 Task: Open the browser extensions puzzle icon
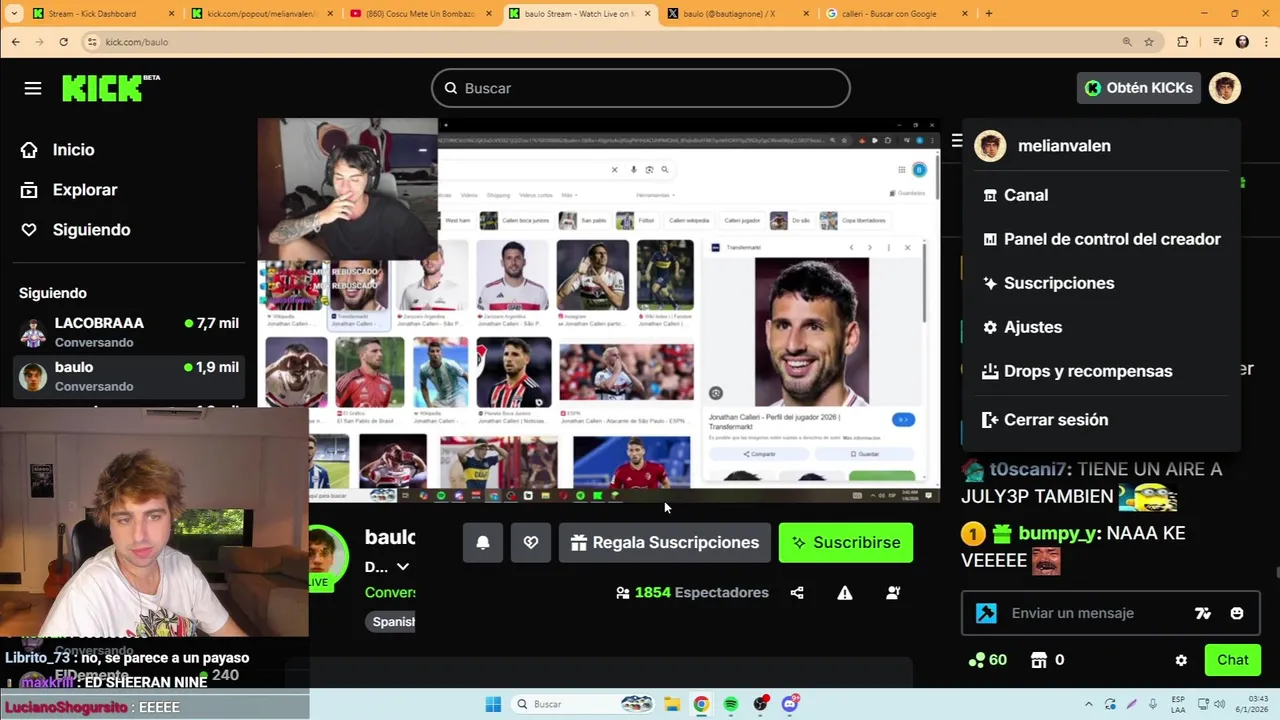pyautogui.click(x=1183, y=42)
